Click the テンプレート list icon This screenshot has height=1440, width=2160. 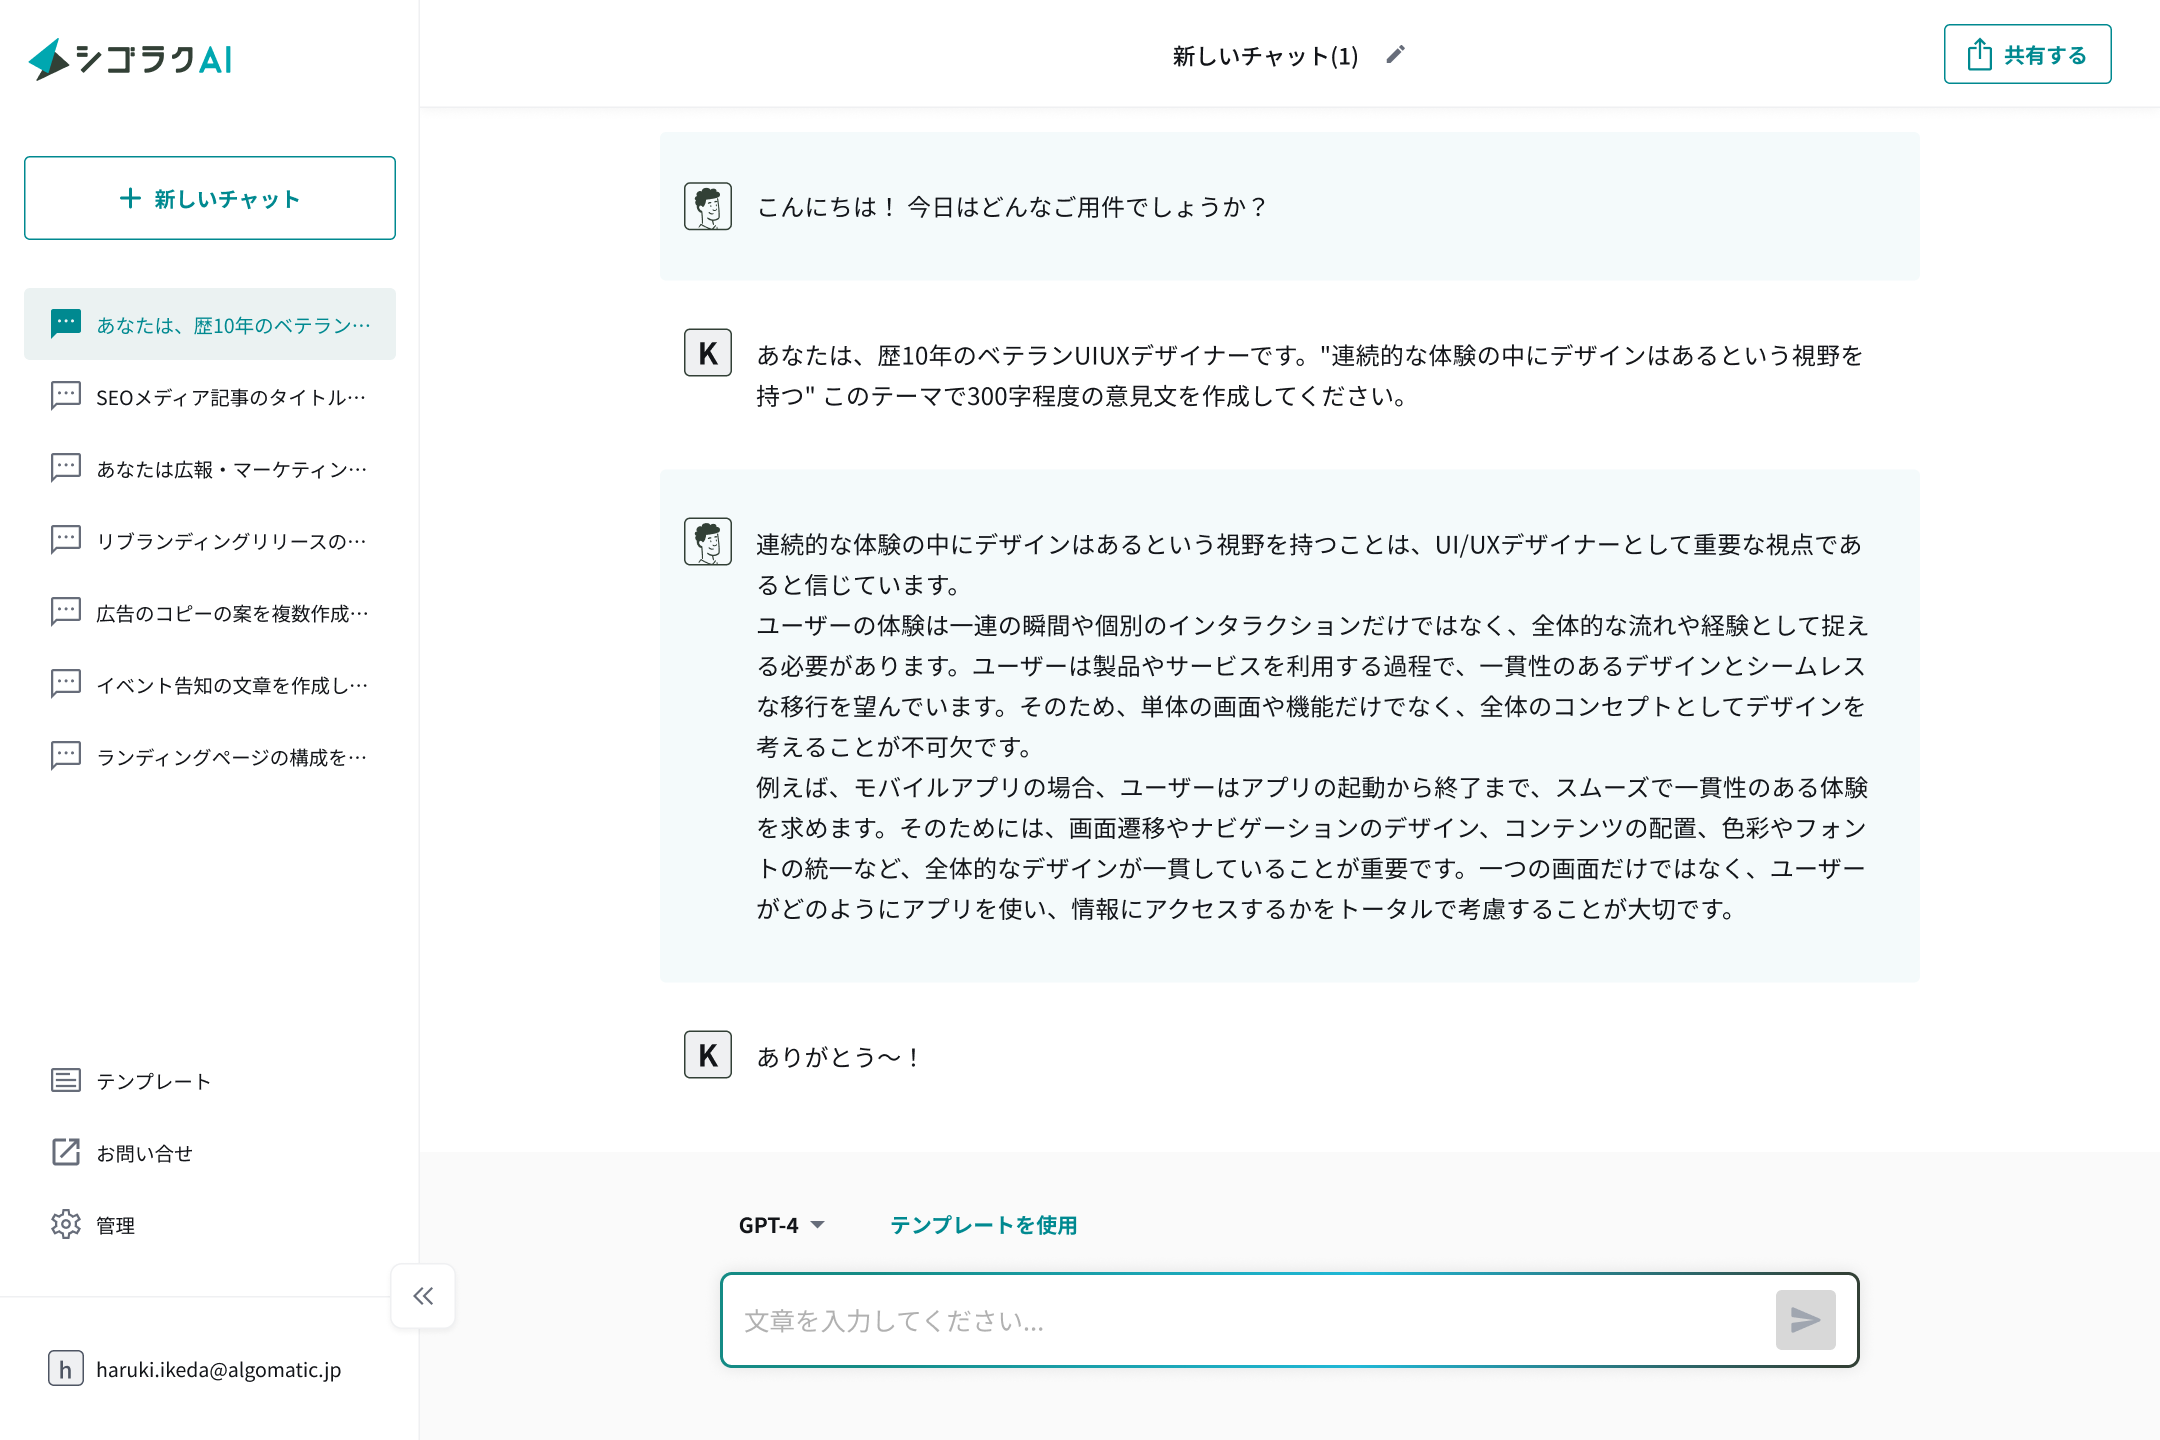point(66,1080)
